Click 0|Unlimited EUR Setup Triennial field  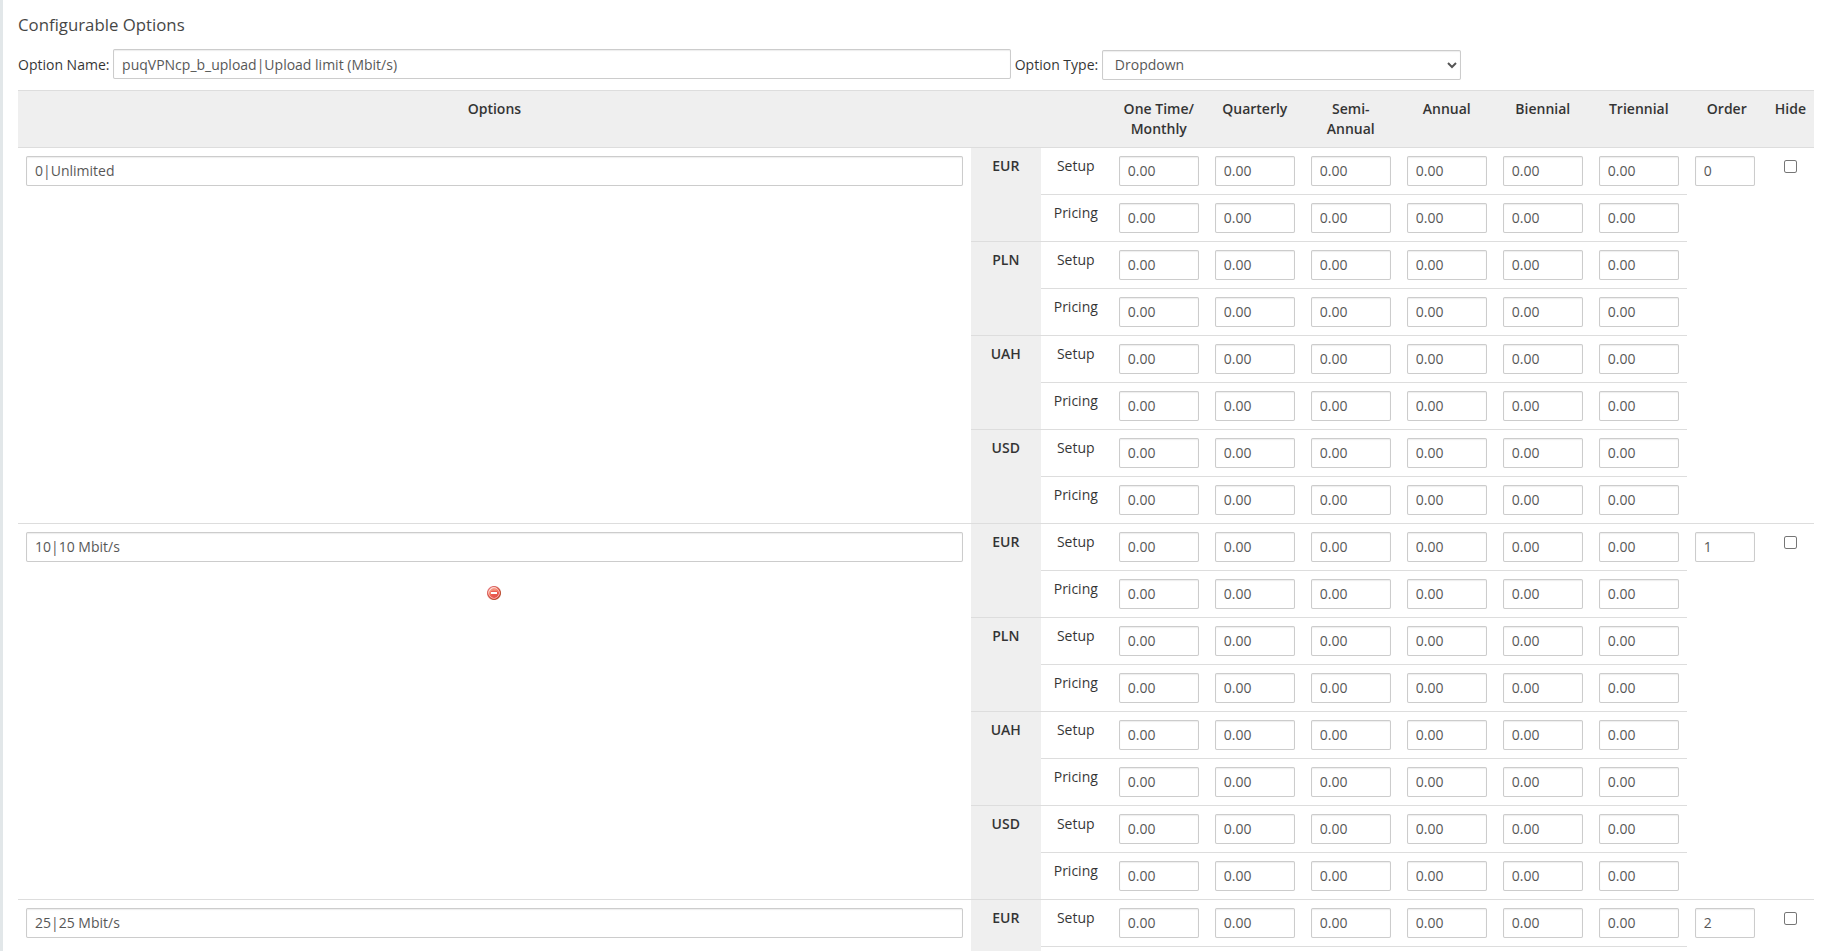(x=1639, y=171)
